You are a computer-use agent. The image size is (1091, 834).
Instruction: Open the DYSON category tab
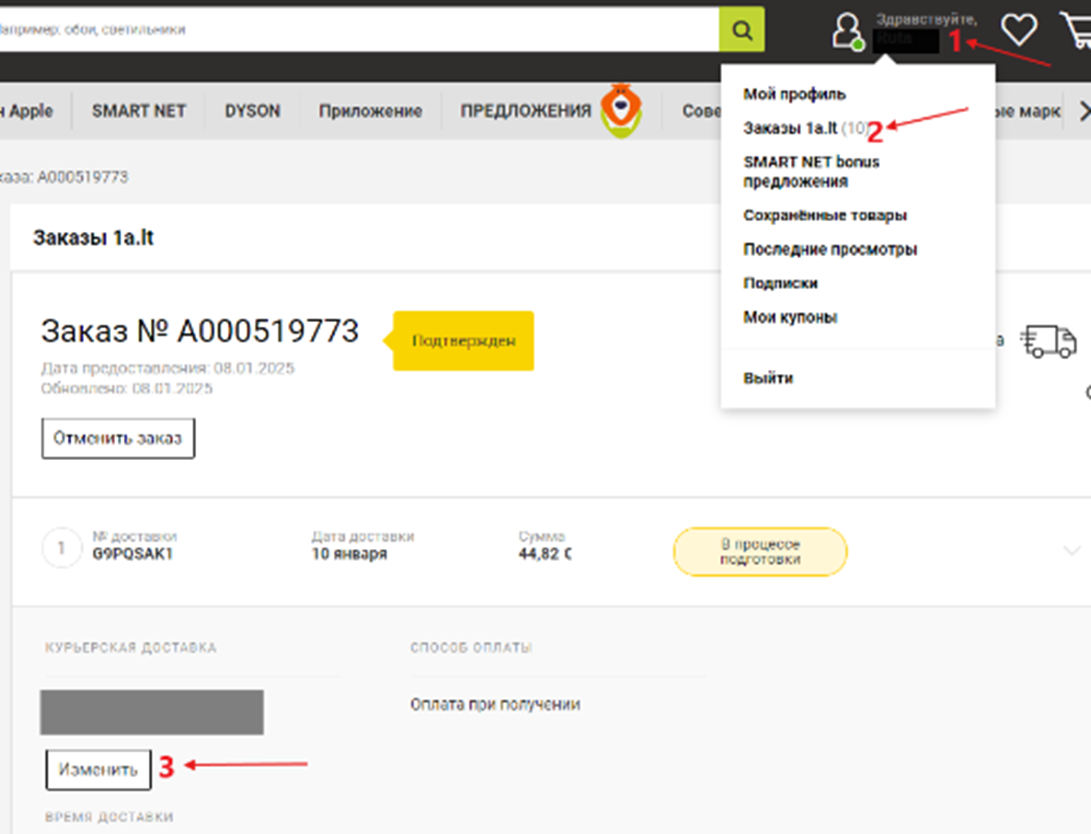252,111
